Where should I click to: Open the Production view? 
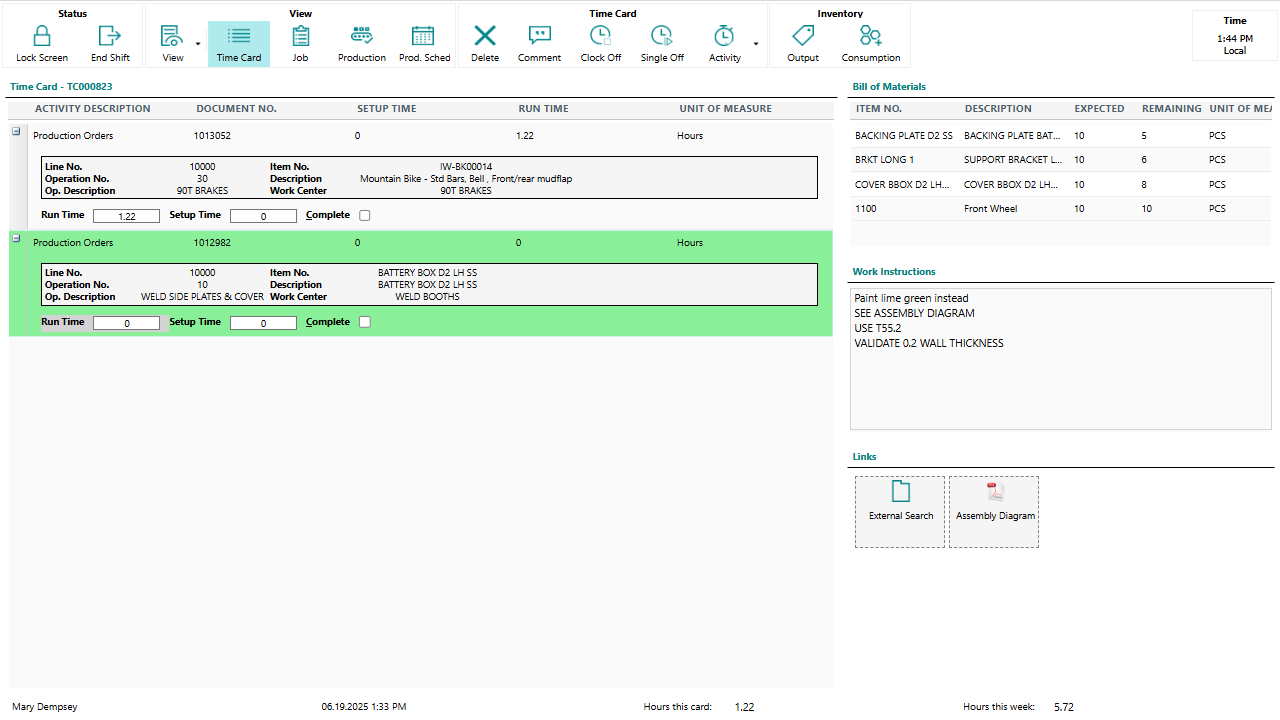pyautogui.click(x=361, y=44)
